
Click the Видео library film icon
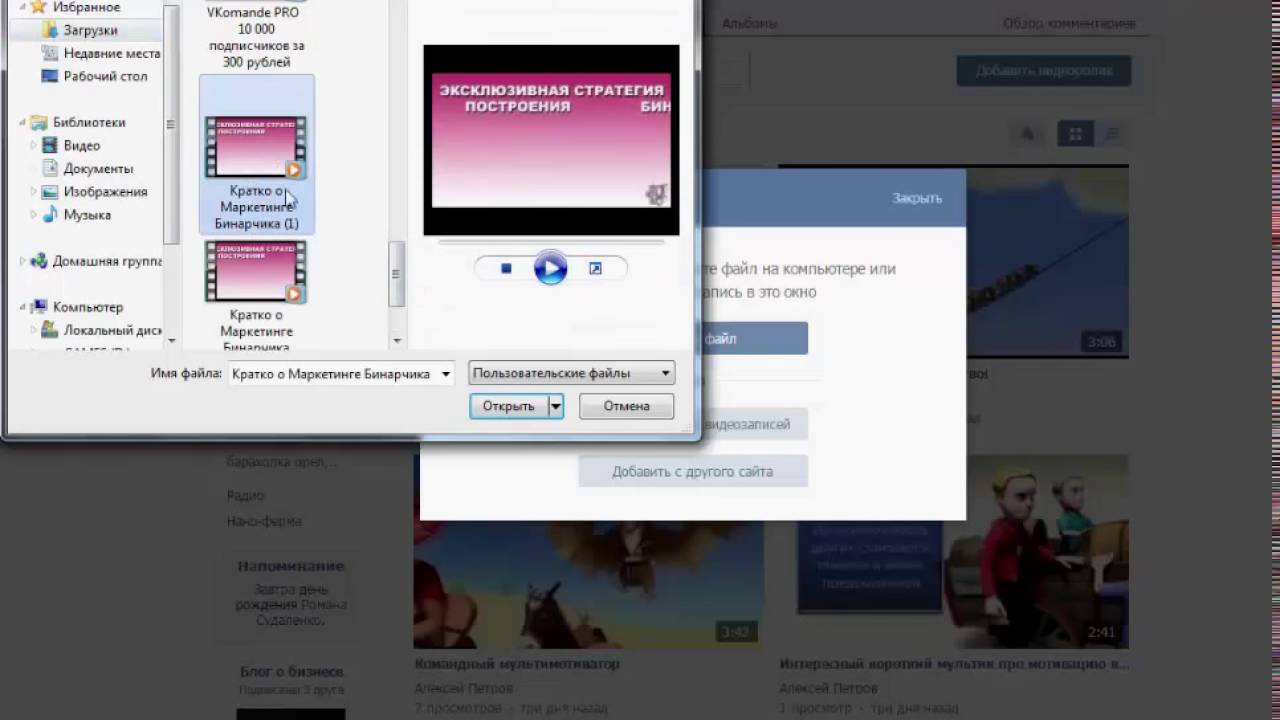[x=50, y=145]
